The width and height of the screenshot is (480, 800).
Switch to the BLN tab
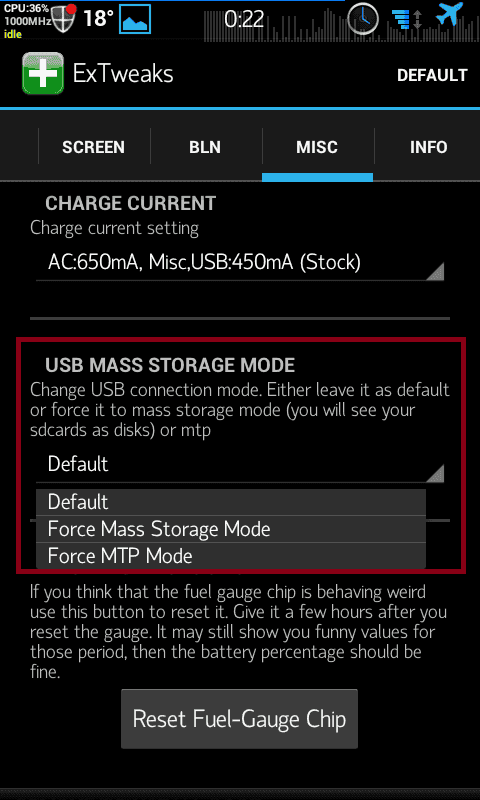[205, 147]
